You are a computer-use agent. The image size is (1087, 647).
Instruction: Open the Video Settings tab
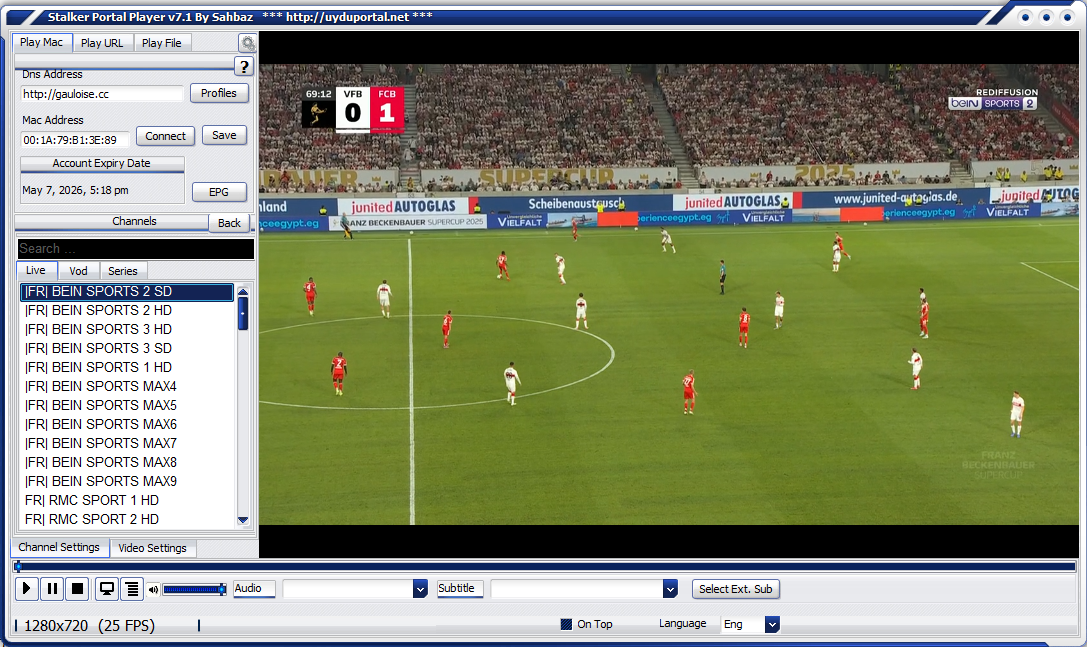(153, 548)
